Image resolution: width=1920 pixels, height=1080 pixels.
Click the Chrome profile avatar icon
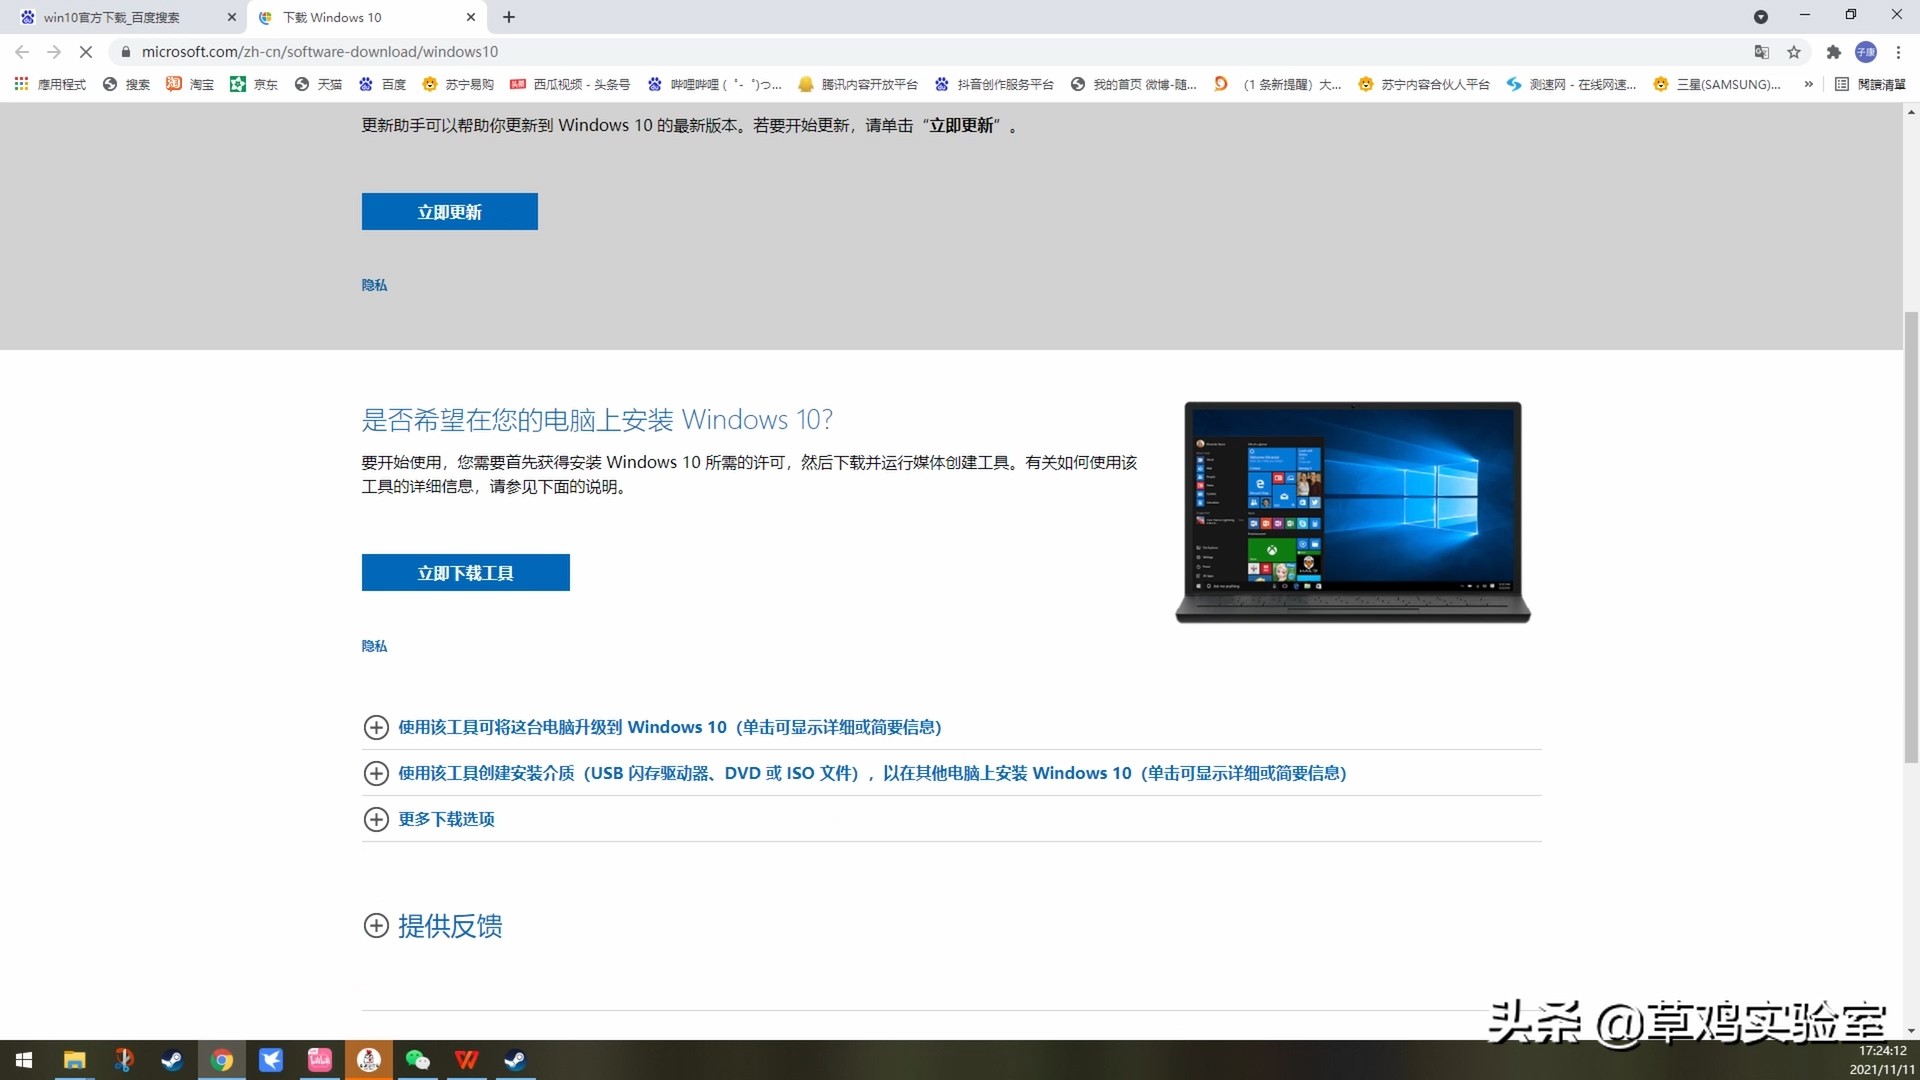[x=1866, y=51]
